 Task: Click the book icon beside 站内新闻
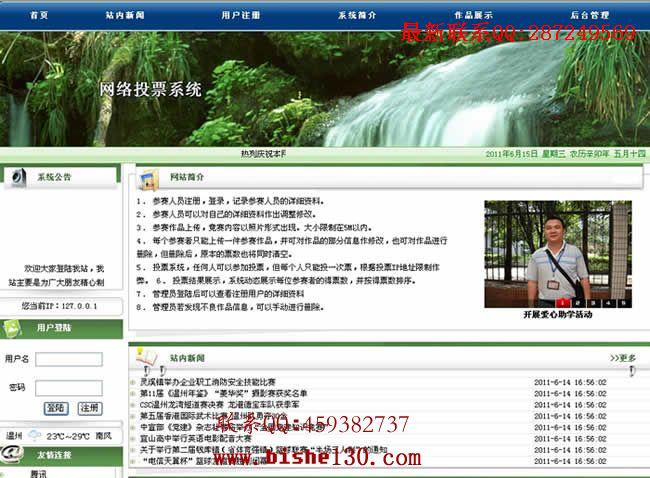(147, 358)
